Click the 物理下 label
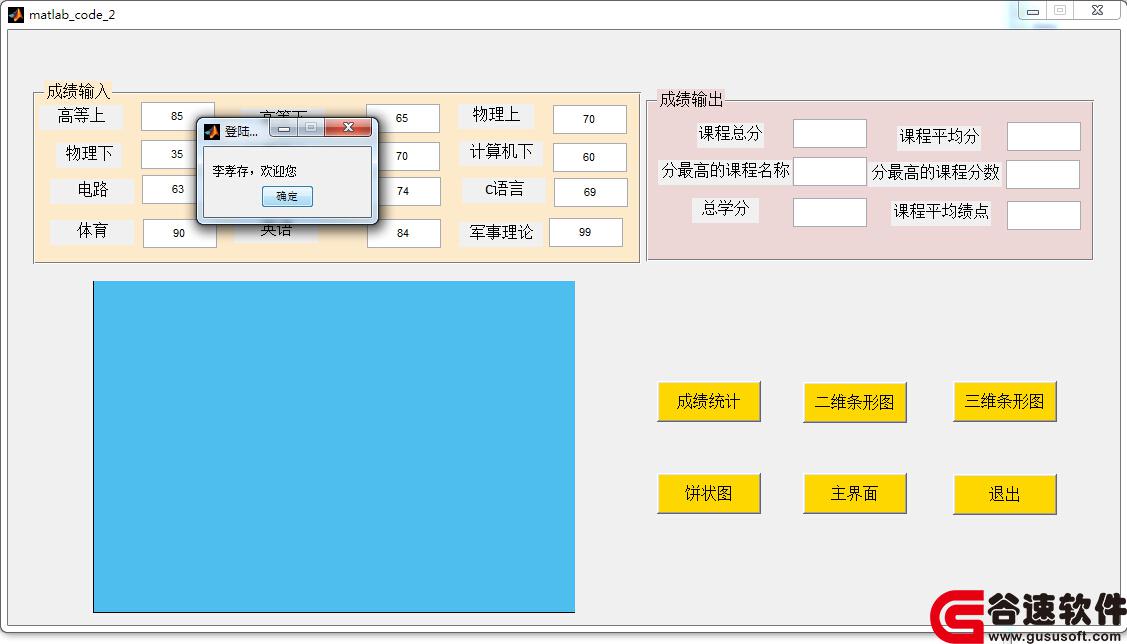Image resolution: width=1127 pixels, height=644 pixels. (89, 154)
